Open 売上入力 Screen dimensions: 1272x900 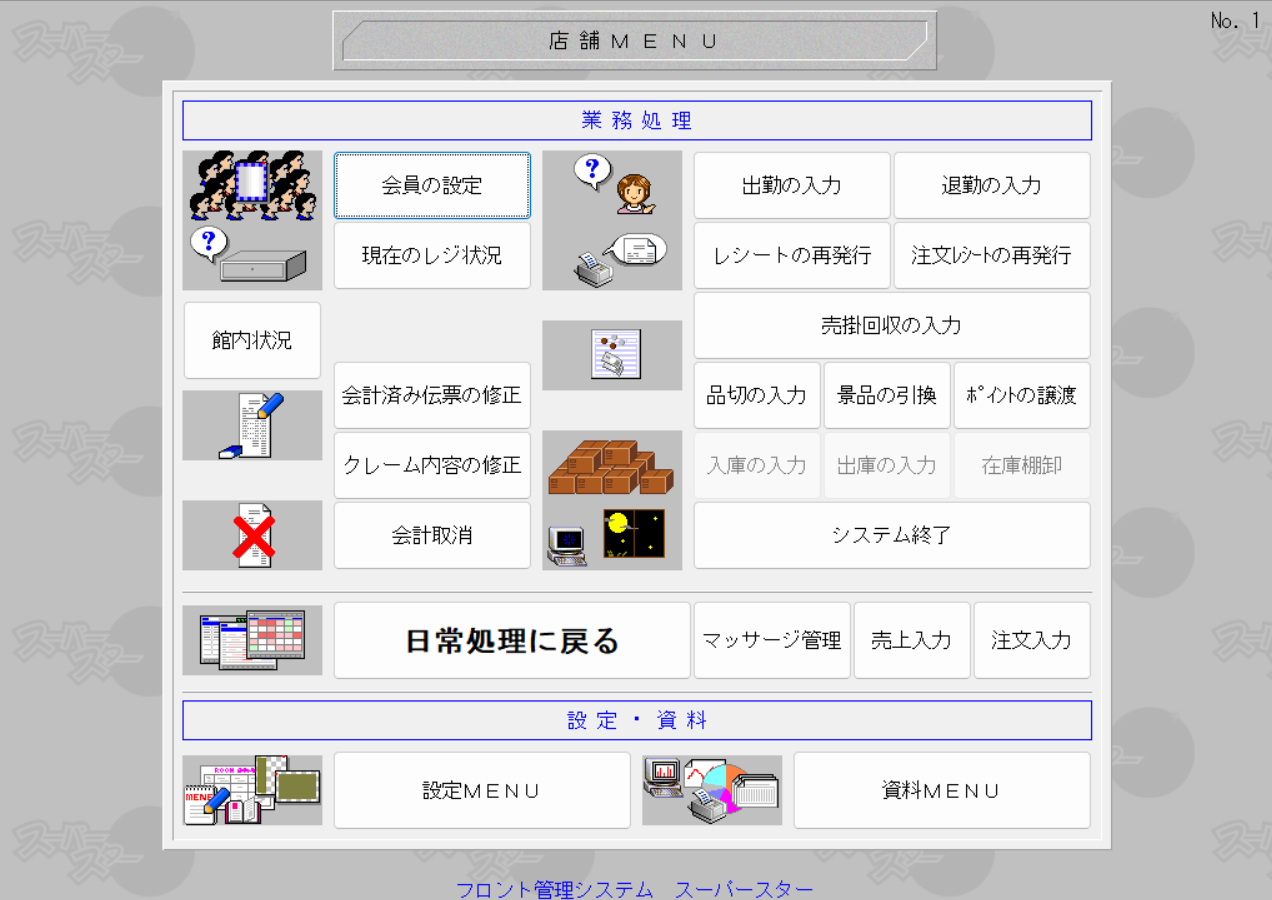[x=912, y=640]
